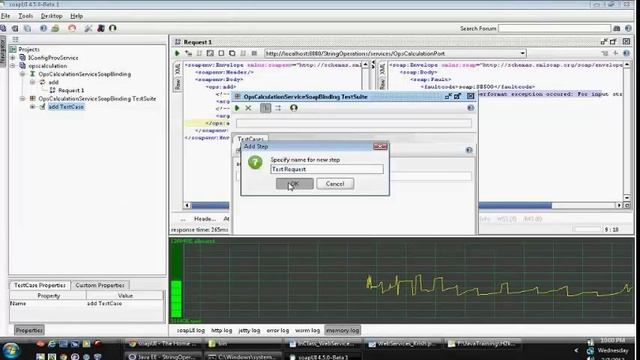Viewport: 640px width, 360px height.
Task: Submit Request 1 with green play icon
Action: click(x=177, y=53)
